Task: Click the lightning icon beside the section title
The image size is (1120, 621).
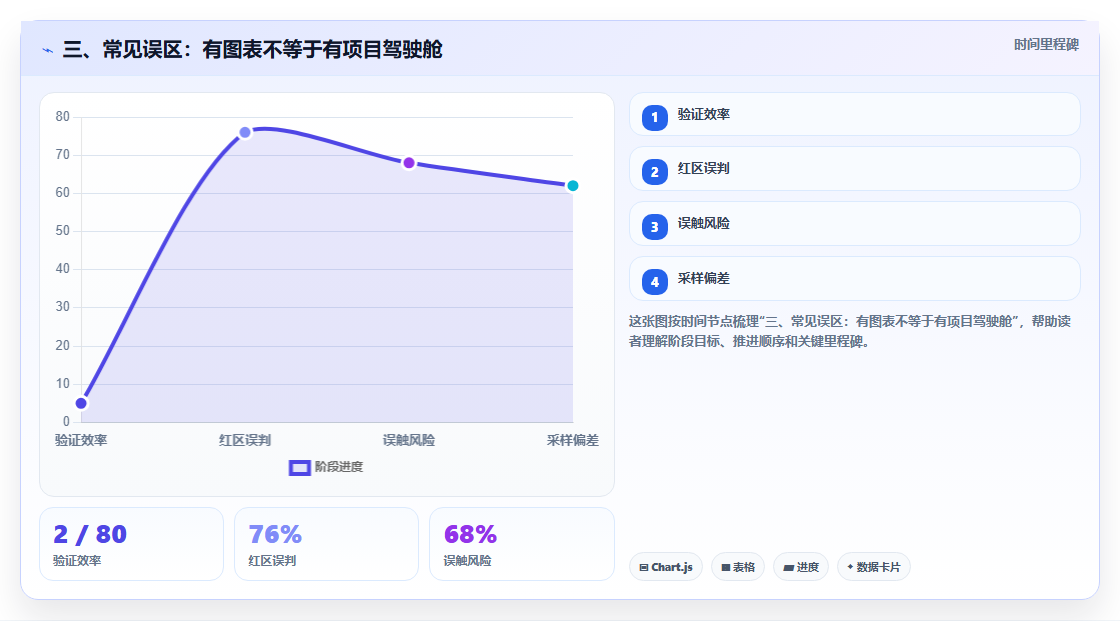Action: click(x=47, y=50)
